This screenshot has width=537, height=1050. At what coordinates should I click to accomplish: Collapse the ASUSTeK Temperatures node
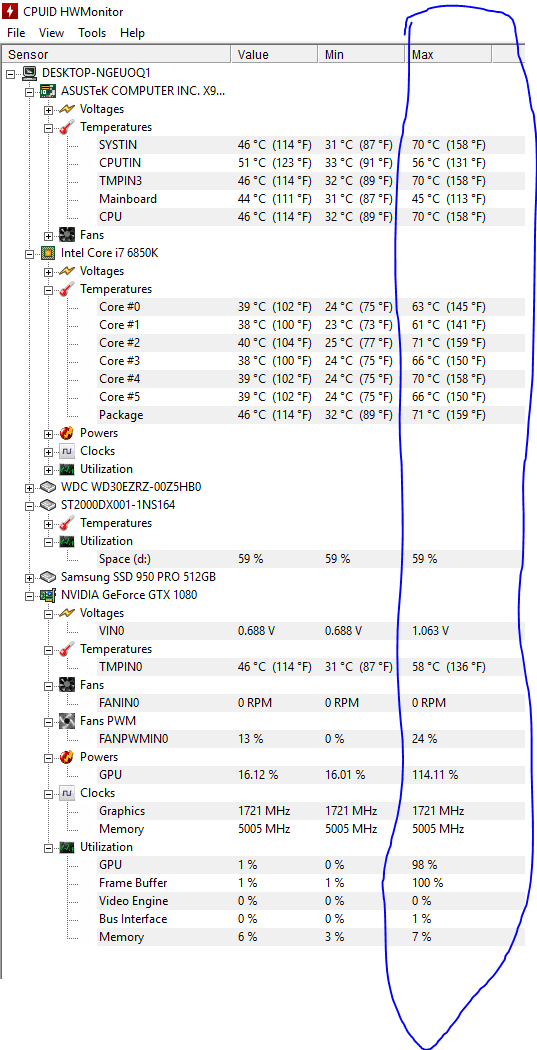[48, 127]
